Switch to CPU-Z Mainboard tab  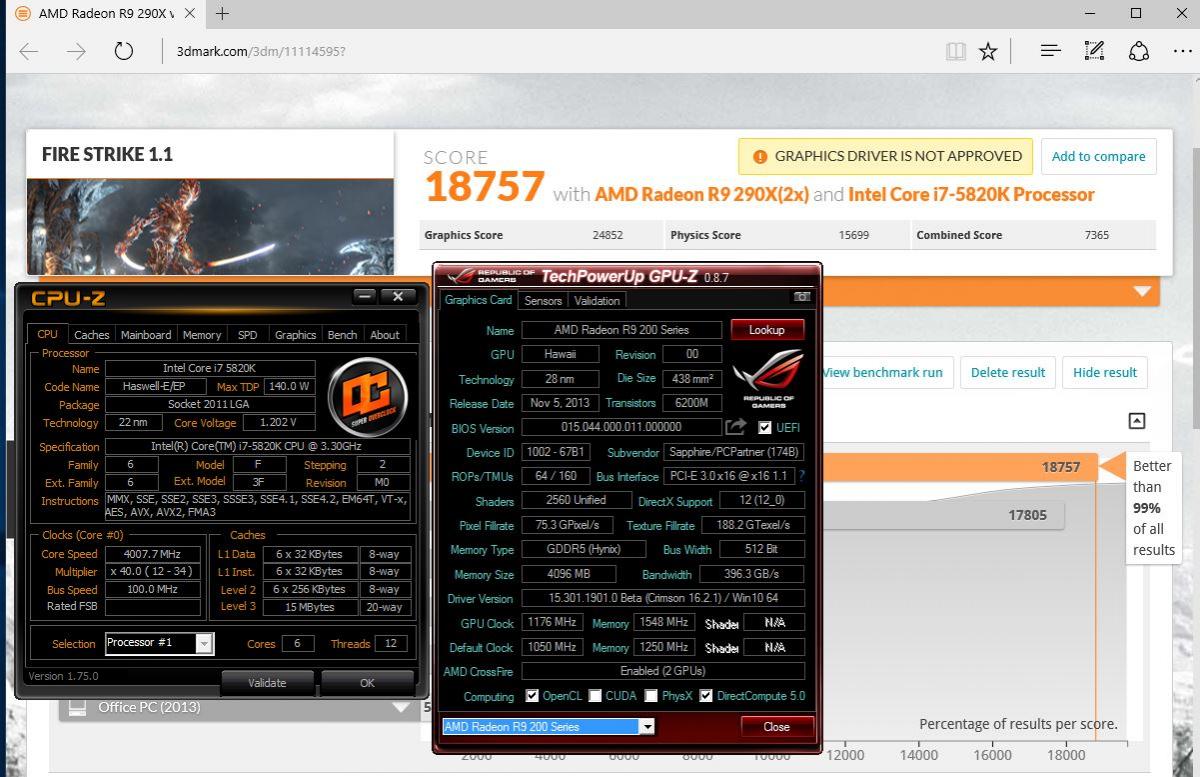point(146,335)
